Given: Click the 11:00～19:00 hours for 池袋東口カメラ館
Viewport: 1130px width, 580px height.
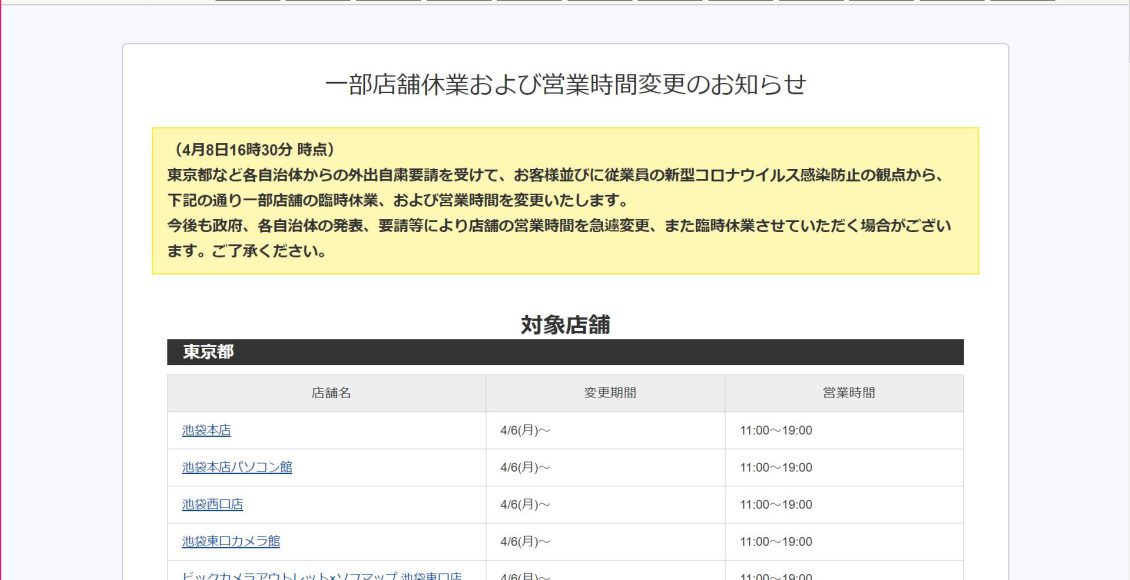Looking at the screenshot, I should (776, 542).
